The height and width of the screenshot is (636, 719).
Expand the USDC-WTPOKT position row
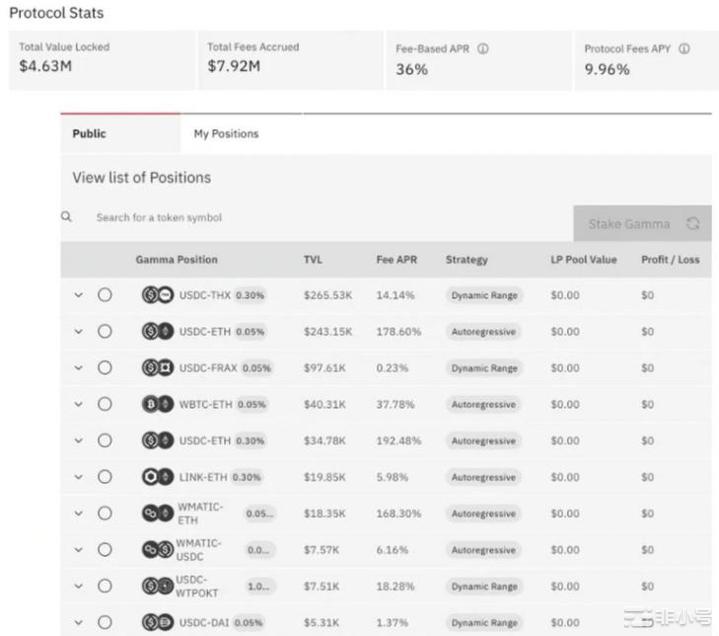coord(79,586)
